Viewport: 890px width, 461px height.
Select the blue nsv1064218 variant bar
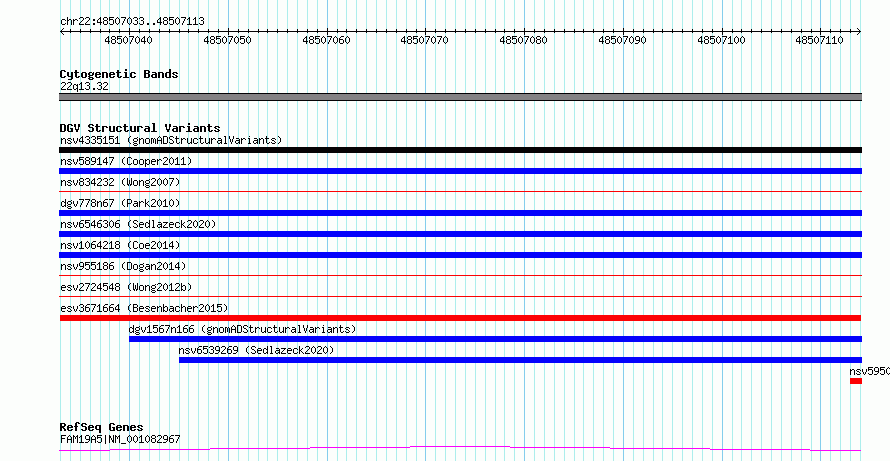tap(460, 255)
